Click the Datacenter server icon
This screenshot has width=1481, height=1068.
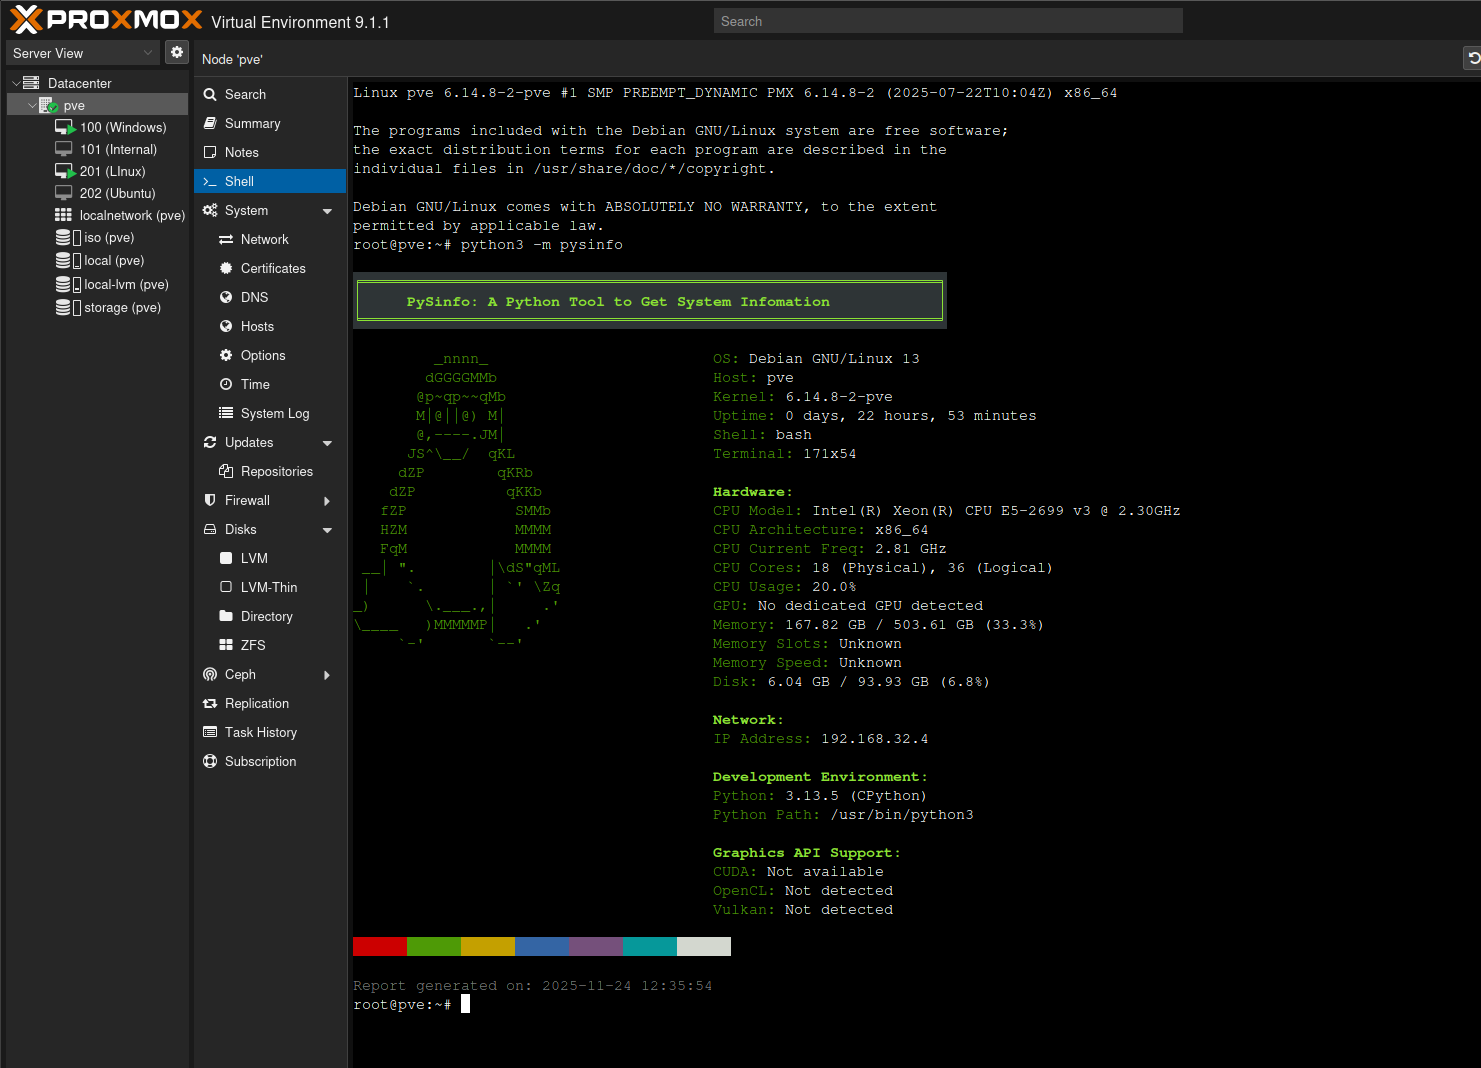(31, 83)
